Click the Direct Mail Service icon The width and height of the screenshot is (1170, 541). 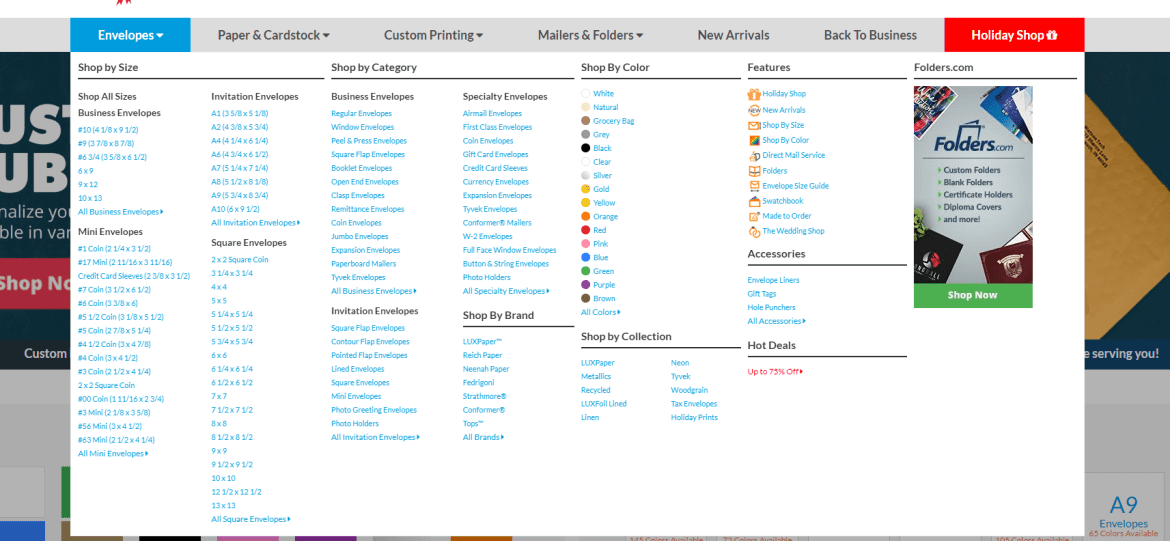754,156
